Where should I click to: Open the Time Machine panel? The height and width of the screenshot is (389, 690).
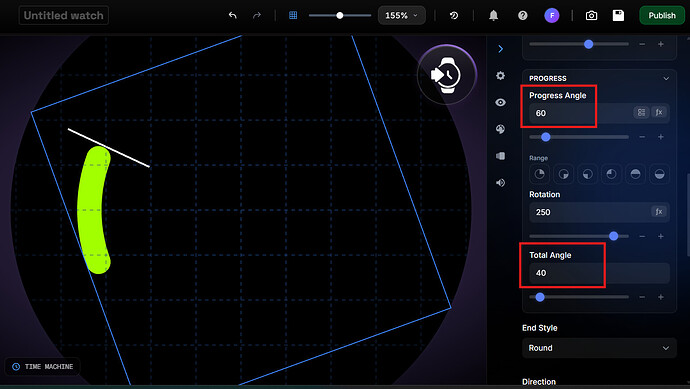43,367
